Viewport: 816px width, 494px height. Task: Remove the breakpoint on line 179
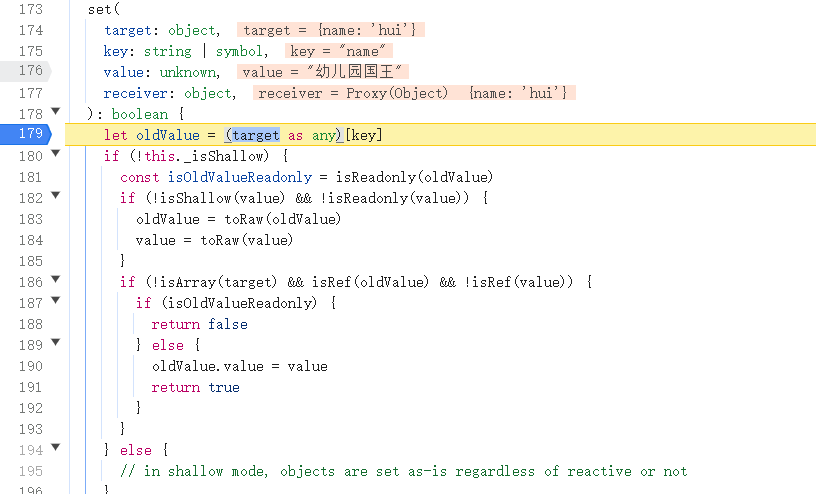click(x=28, y=135)
